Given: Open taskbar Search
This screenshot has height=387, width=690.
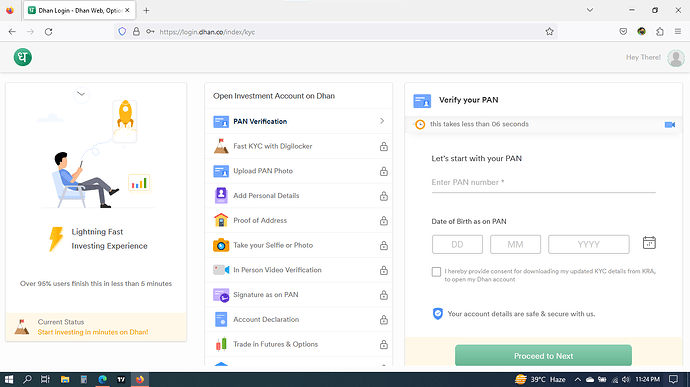Looking at the screenshot, I should click(x=27, y=379).
